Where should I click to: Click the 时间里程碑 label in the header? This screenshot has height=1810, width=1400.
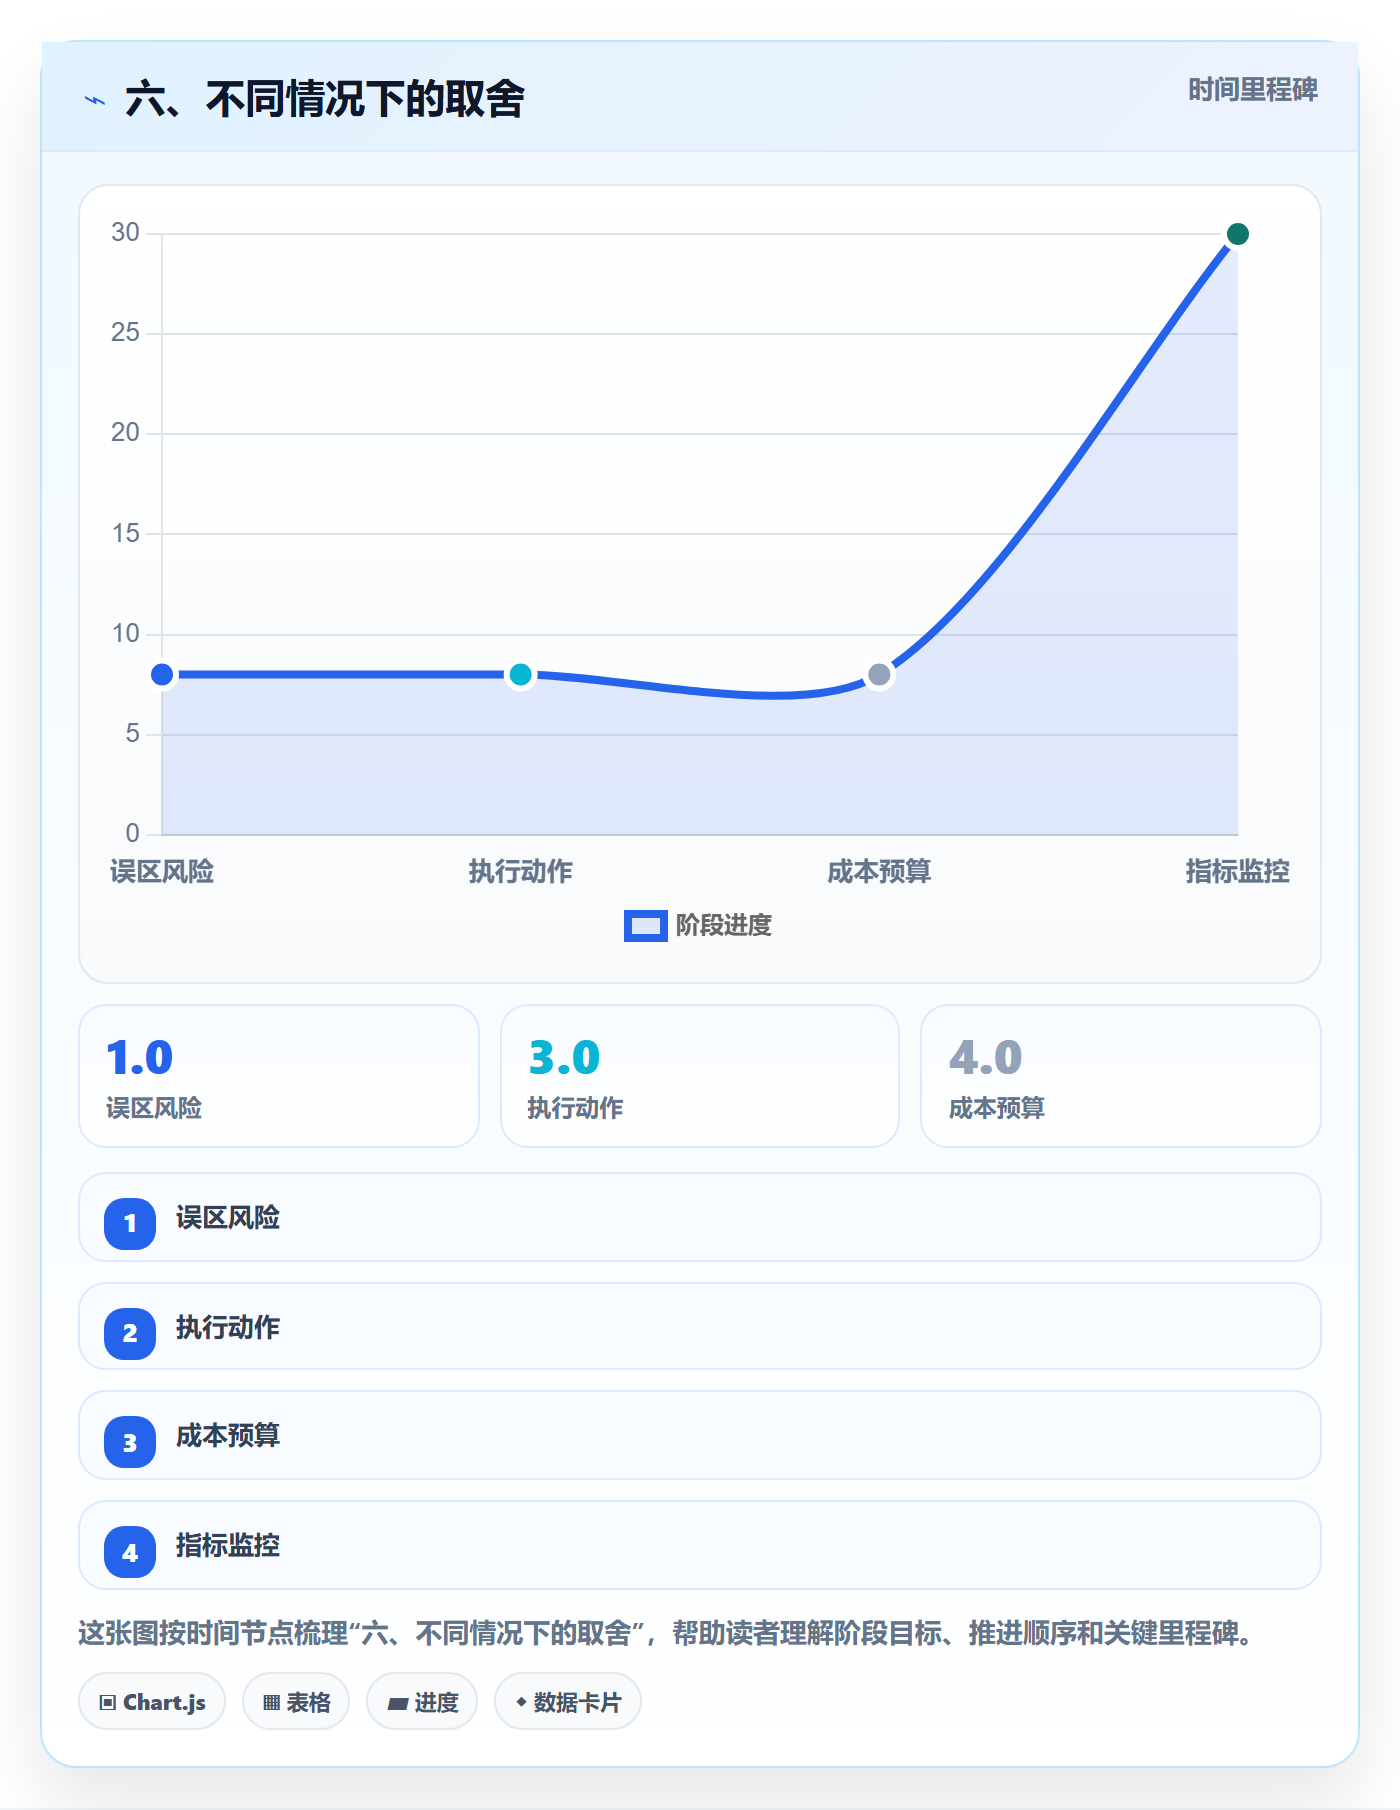click(1253, 90)
